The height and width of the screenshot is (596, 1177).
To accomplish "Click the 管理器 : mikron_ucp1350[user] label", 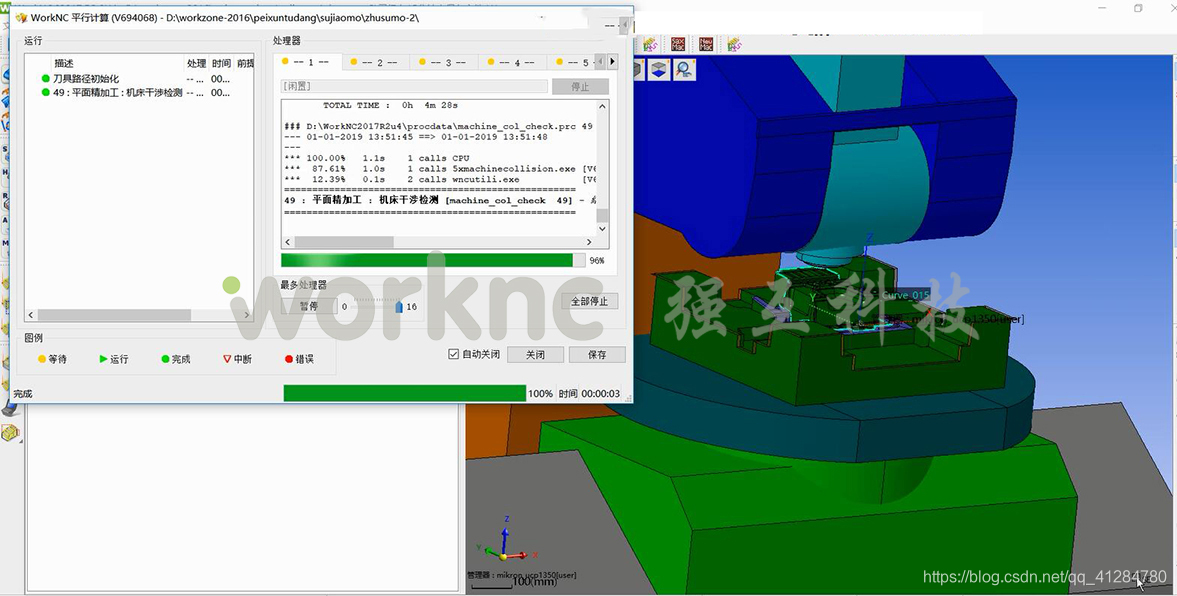I will (x=522, y=575).
